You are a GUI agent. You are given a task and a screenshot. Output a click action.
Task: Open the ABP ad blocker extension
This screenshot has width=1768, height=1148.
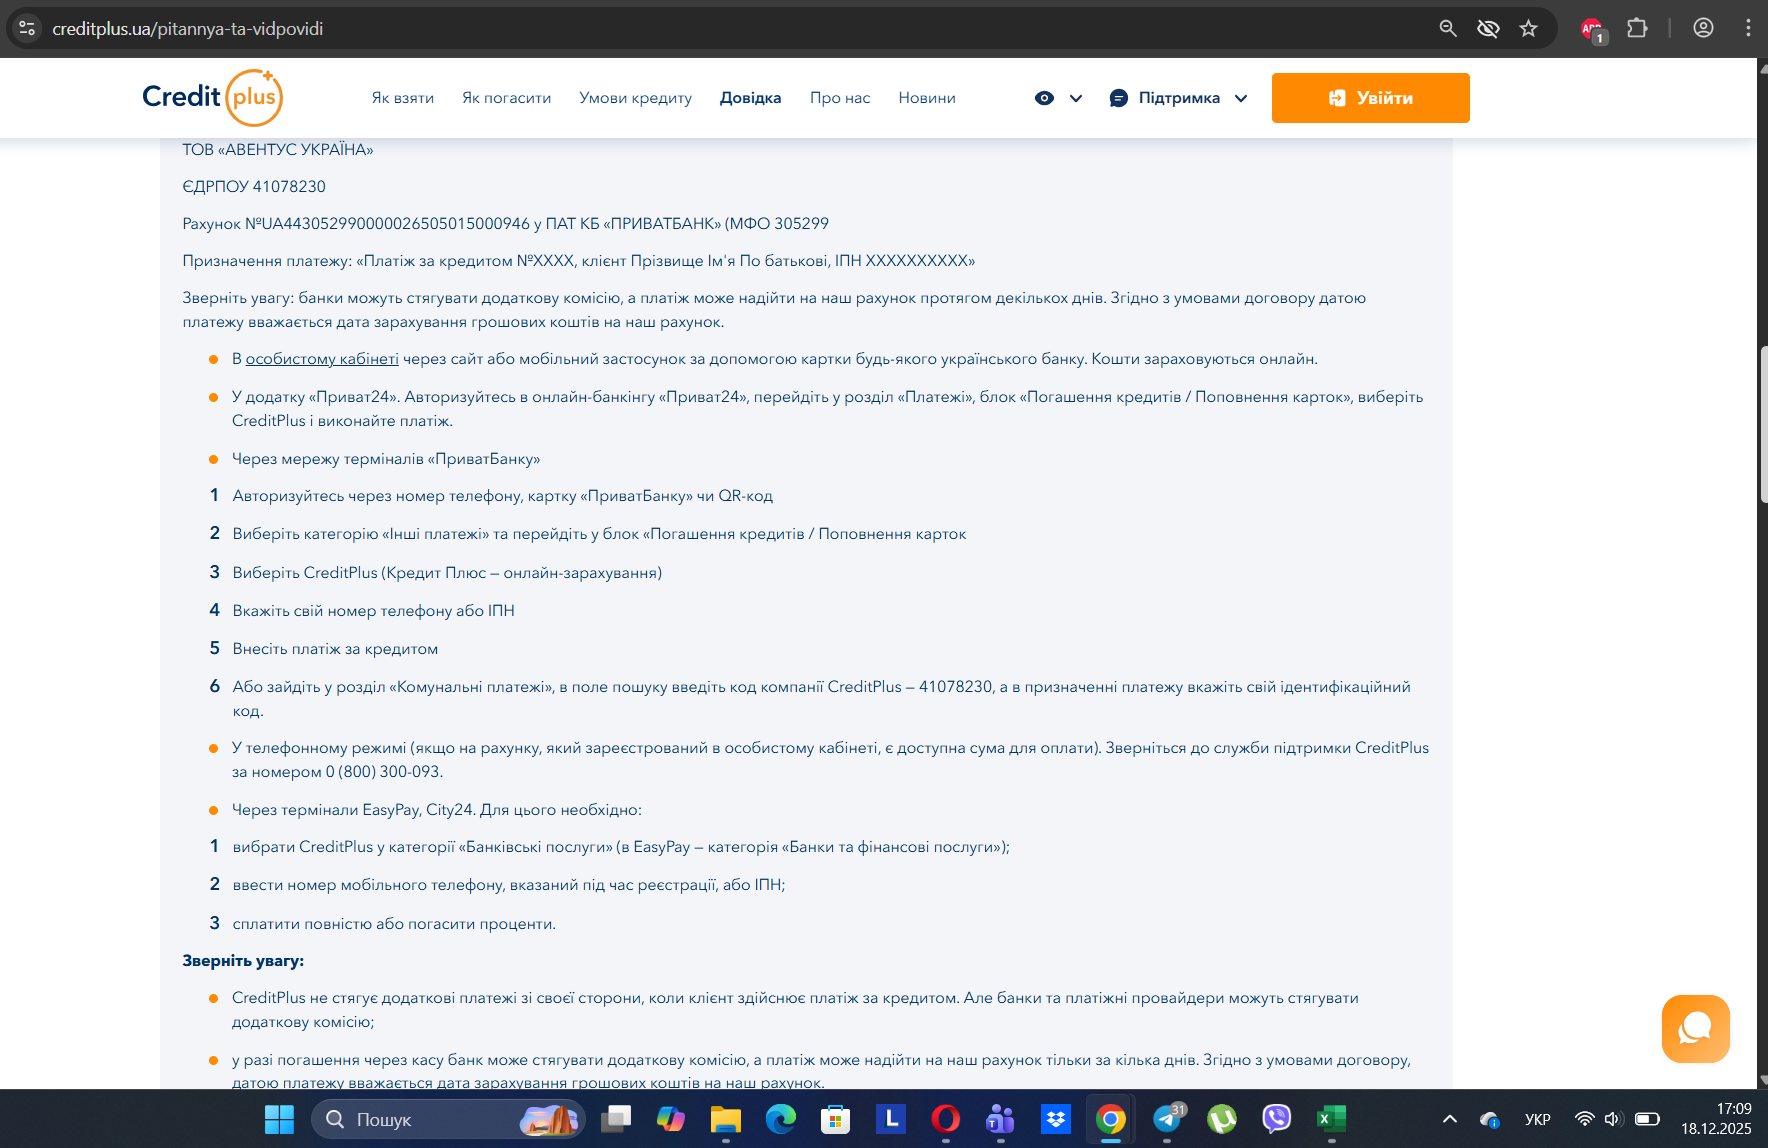(x=1593, y=30)
